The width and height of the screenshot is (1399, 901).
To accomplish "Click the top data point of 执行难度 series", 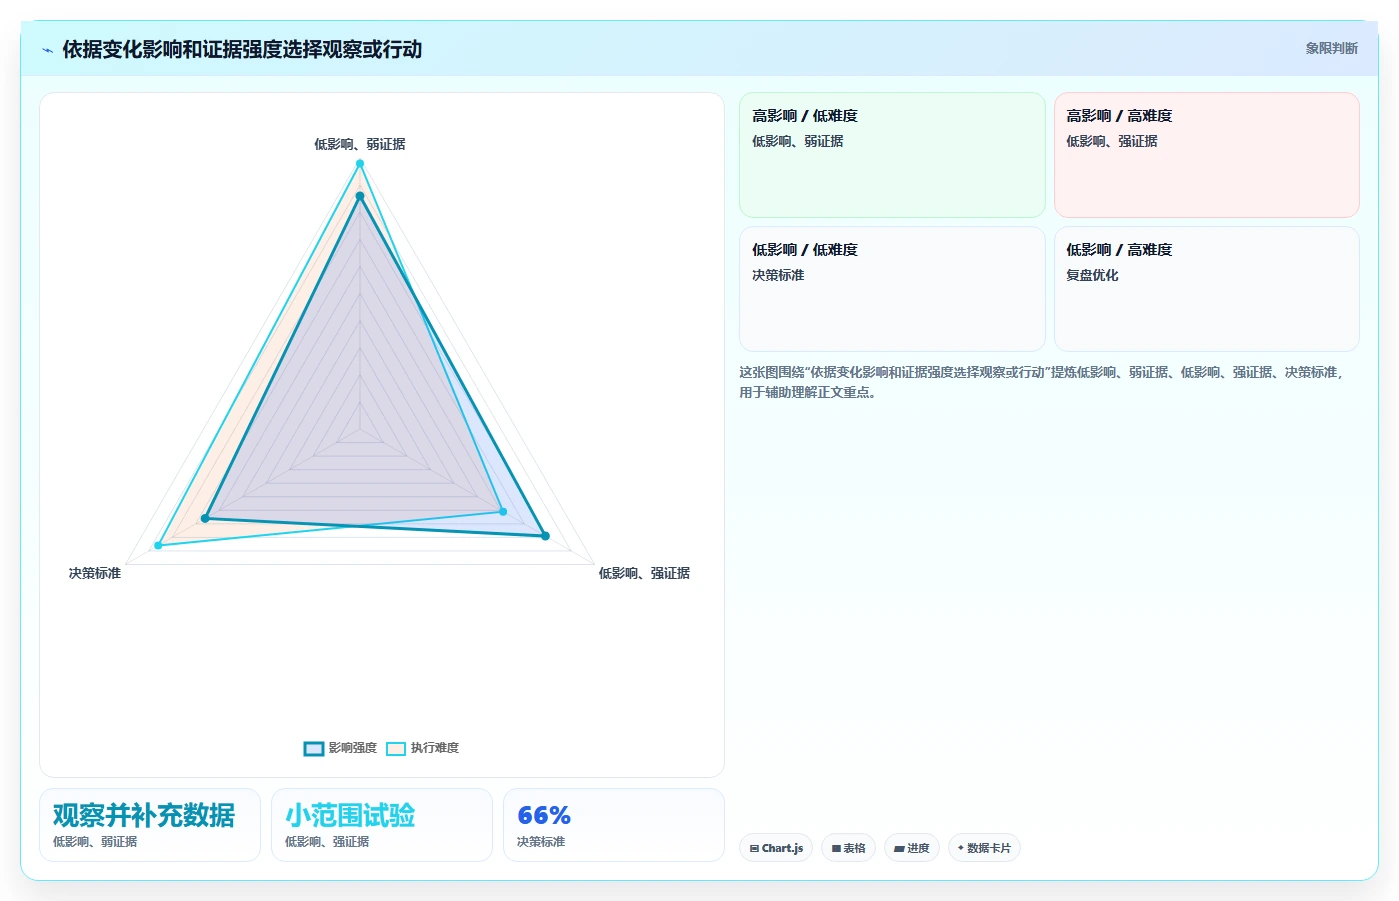I will click(360, 164).
